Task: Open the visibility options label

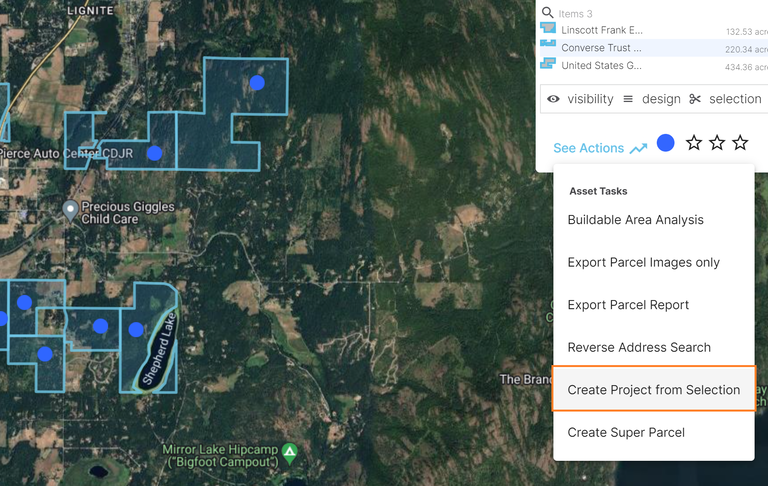Action: [590, 99]
